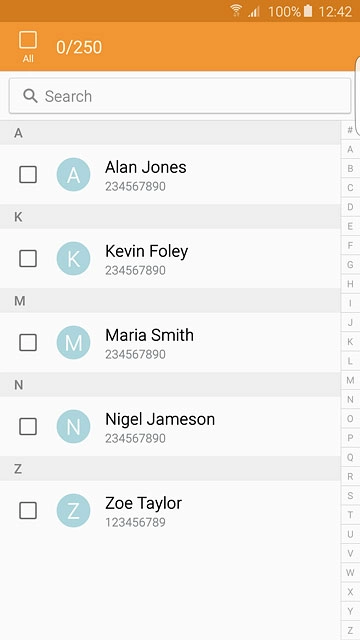Focus the Search contacts field

[180, 96]
